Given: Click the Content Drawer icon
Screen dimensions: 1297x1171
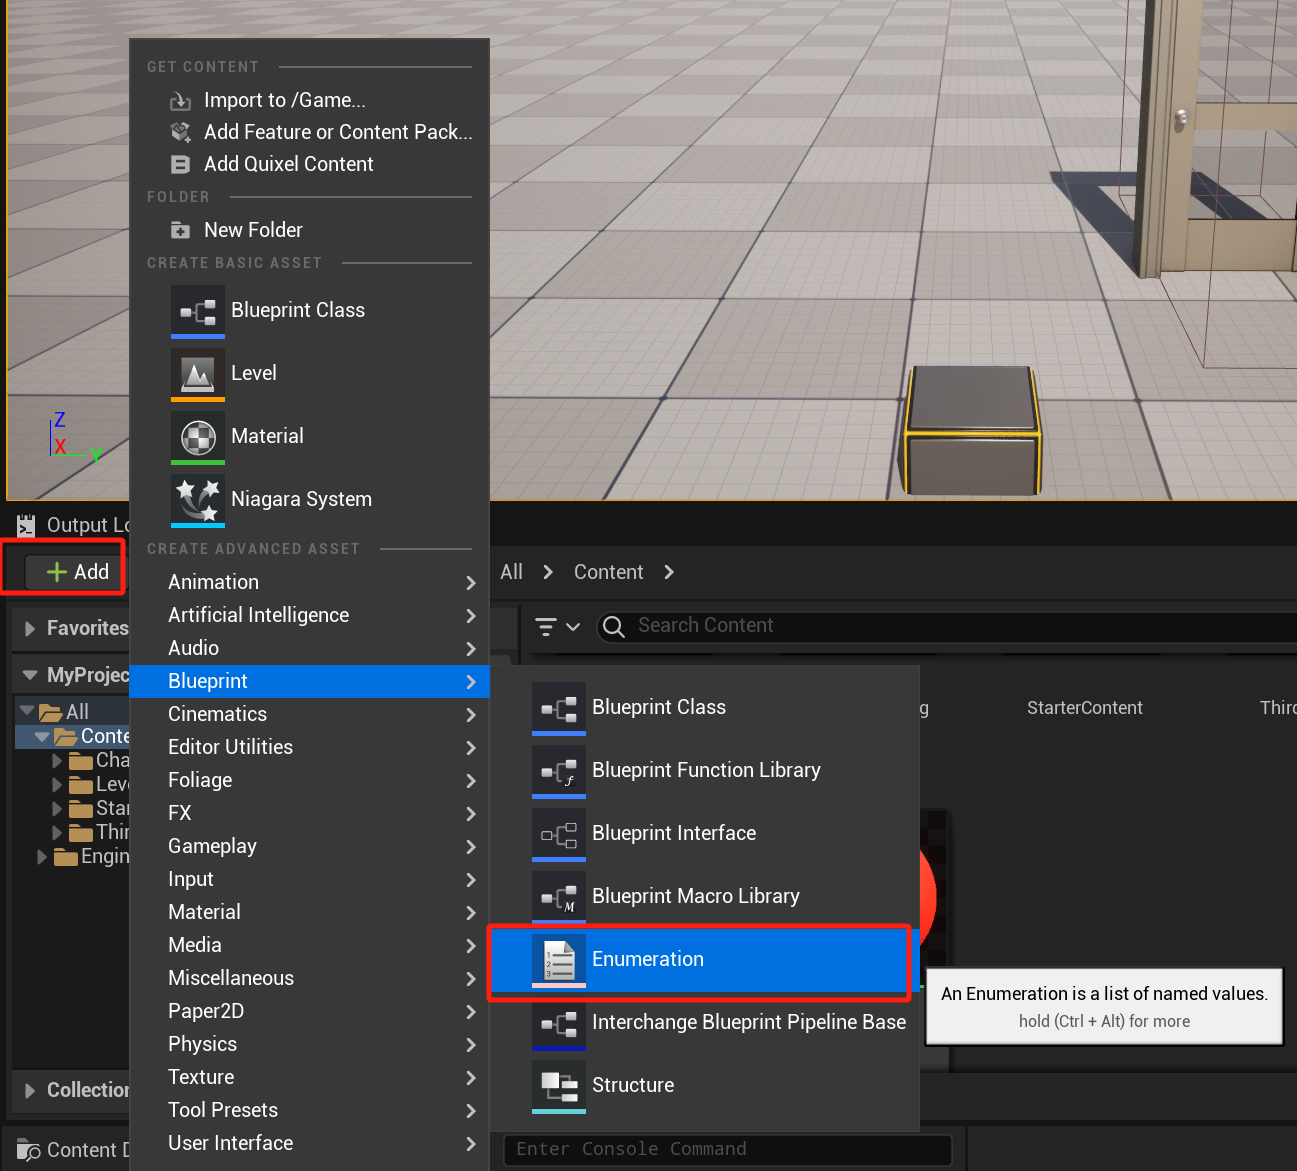Looking at the screenshot, I should [x=28, y=1151].
